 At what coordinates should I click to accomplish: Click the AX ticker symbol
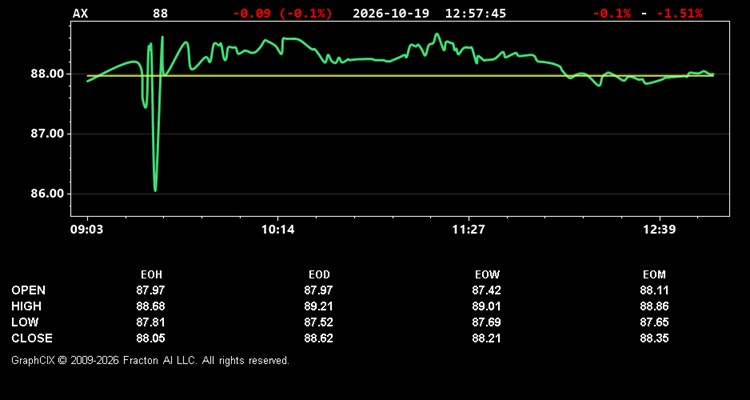80,13
